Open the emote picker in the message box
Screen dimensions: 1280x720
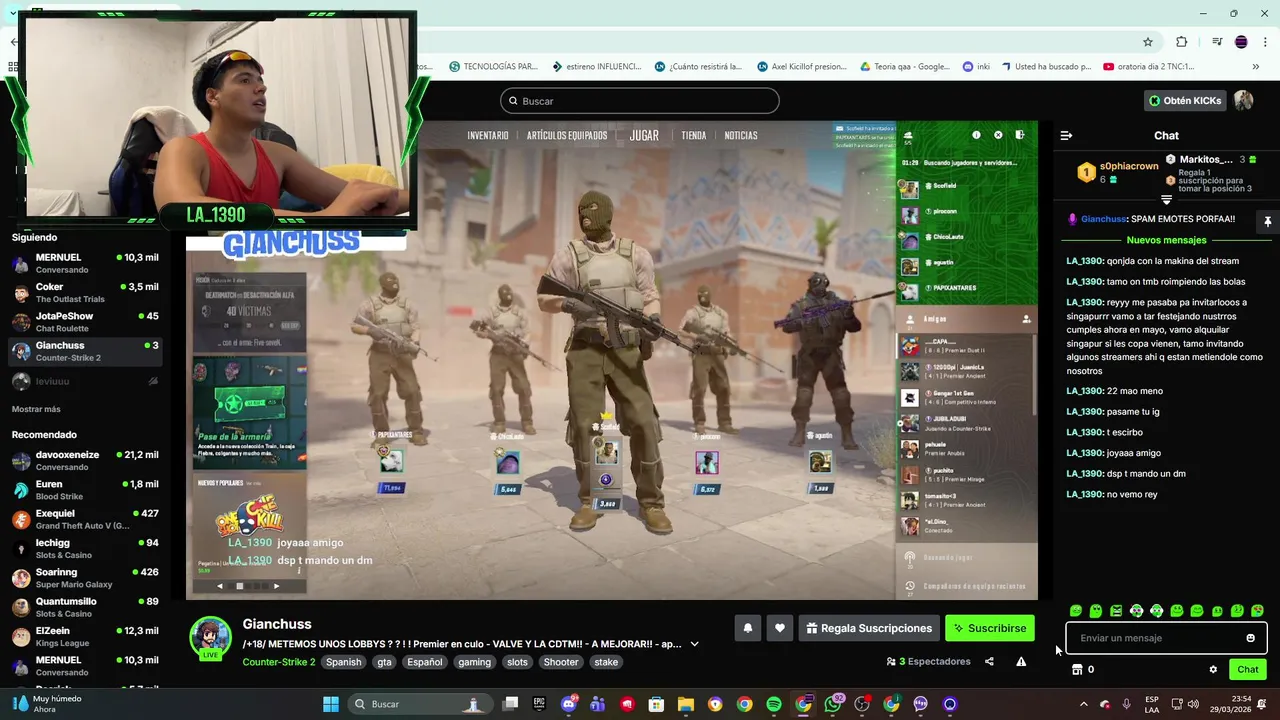pyautogui.click(x=1250, y=638)
